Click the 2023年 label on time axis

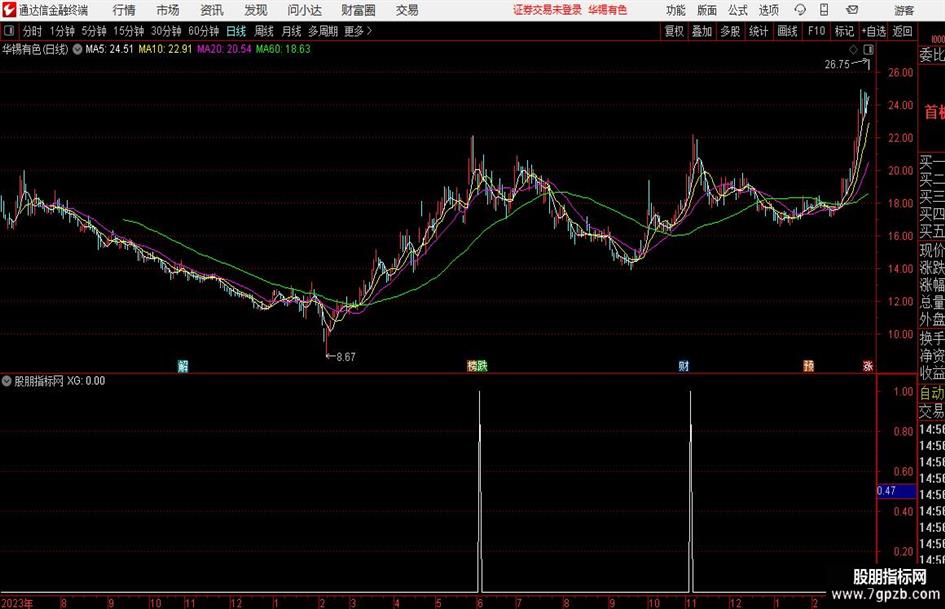click(17, 603)
